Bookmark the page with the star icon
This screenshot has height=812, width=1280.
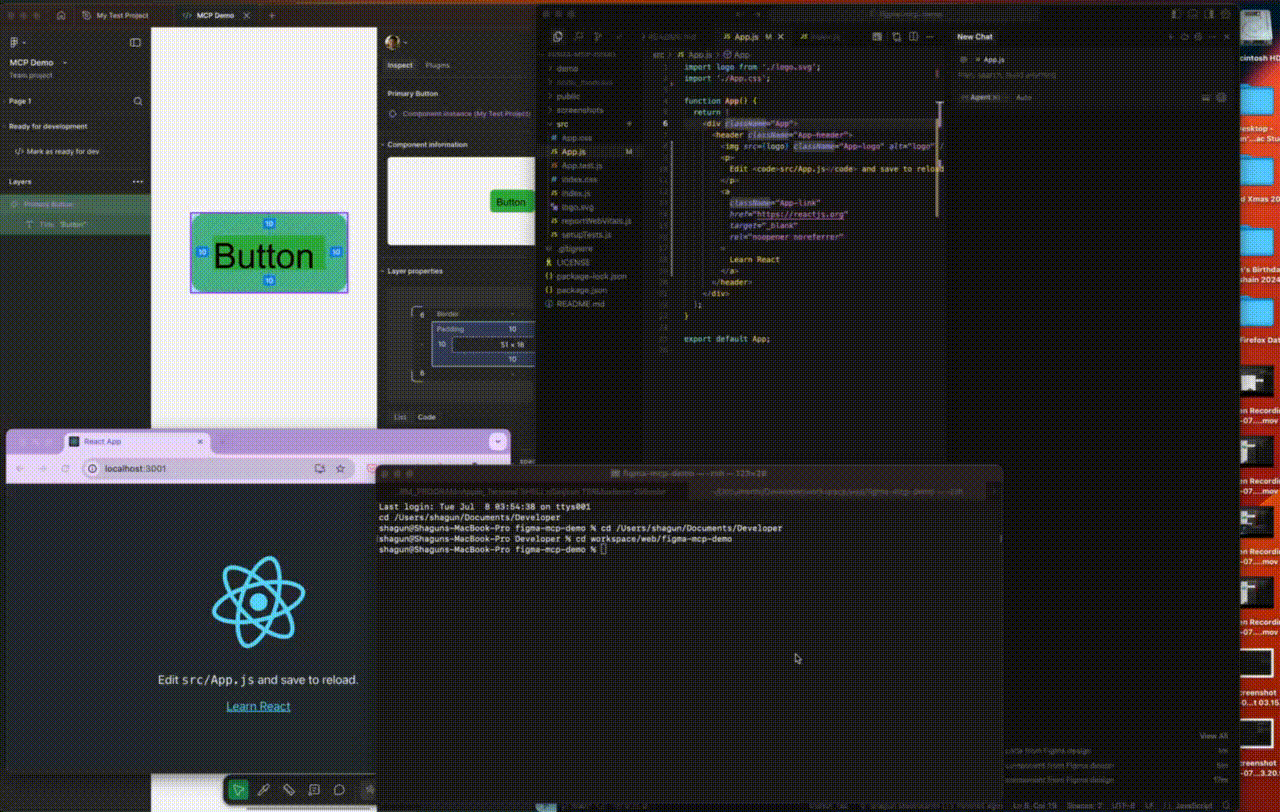tap(340, 468)
